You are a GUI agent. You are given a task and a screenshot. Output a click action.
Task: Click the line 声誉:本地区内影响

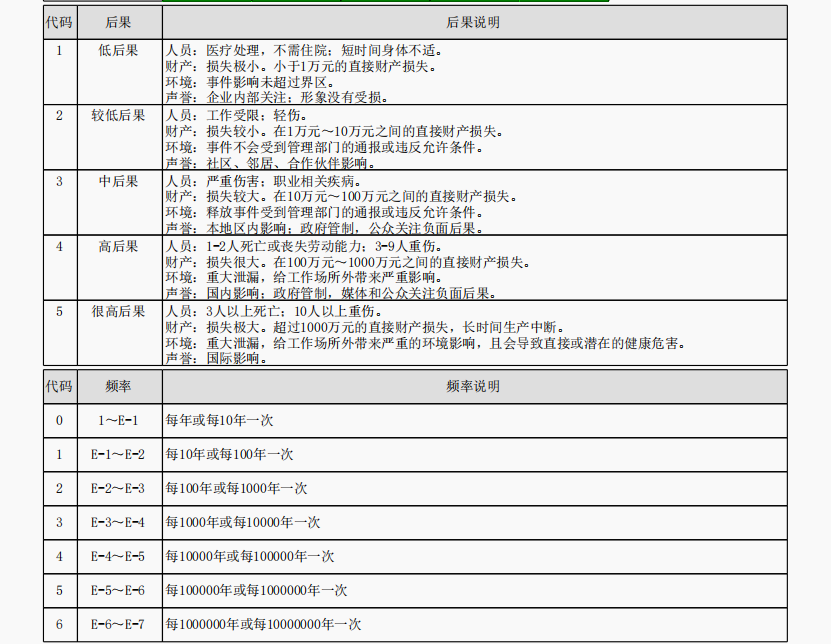324,228
